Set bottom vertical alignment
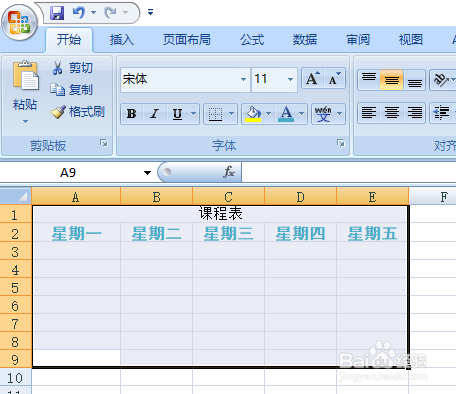The image size is (456, 394). 414,80
